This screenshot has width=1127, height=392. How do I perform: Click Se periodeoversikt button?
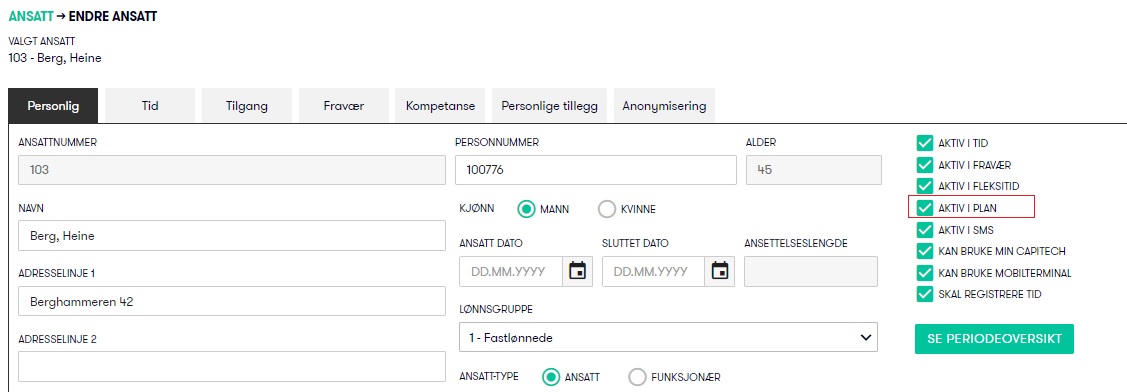point(994,339)
